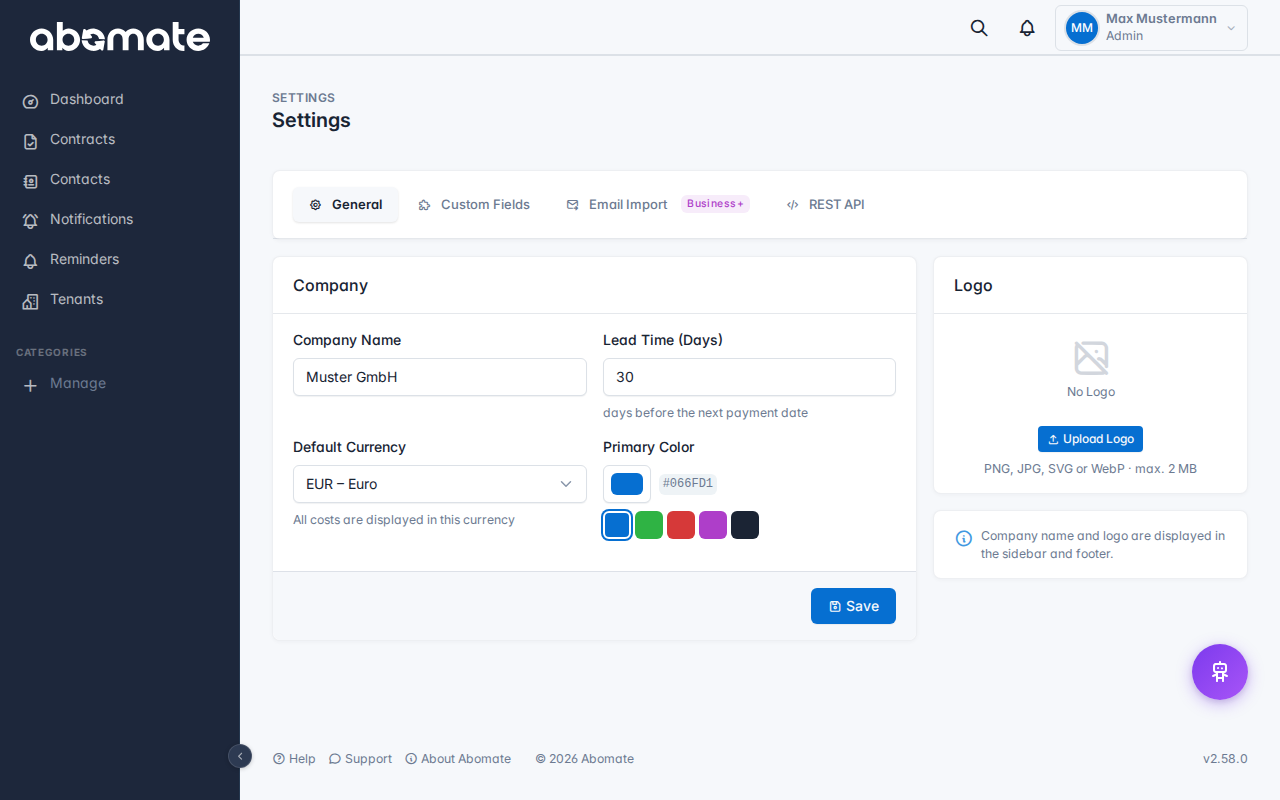
Task: Open the search icon in the header
Action: coord(978,27)
